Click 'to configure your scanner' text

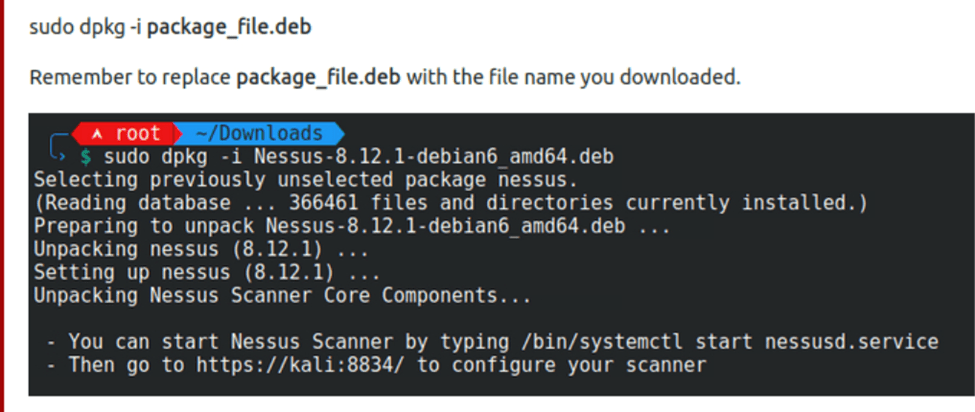(562, 365)
